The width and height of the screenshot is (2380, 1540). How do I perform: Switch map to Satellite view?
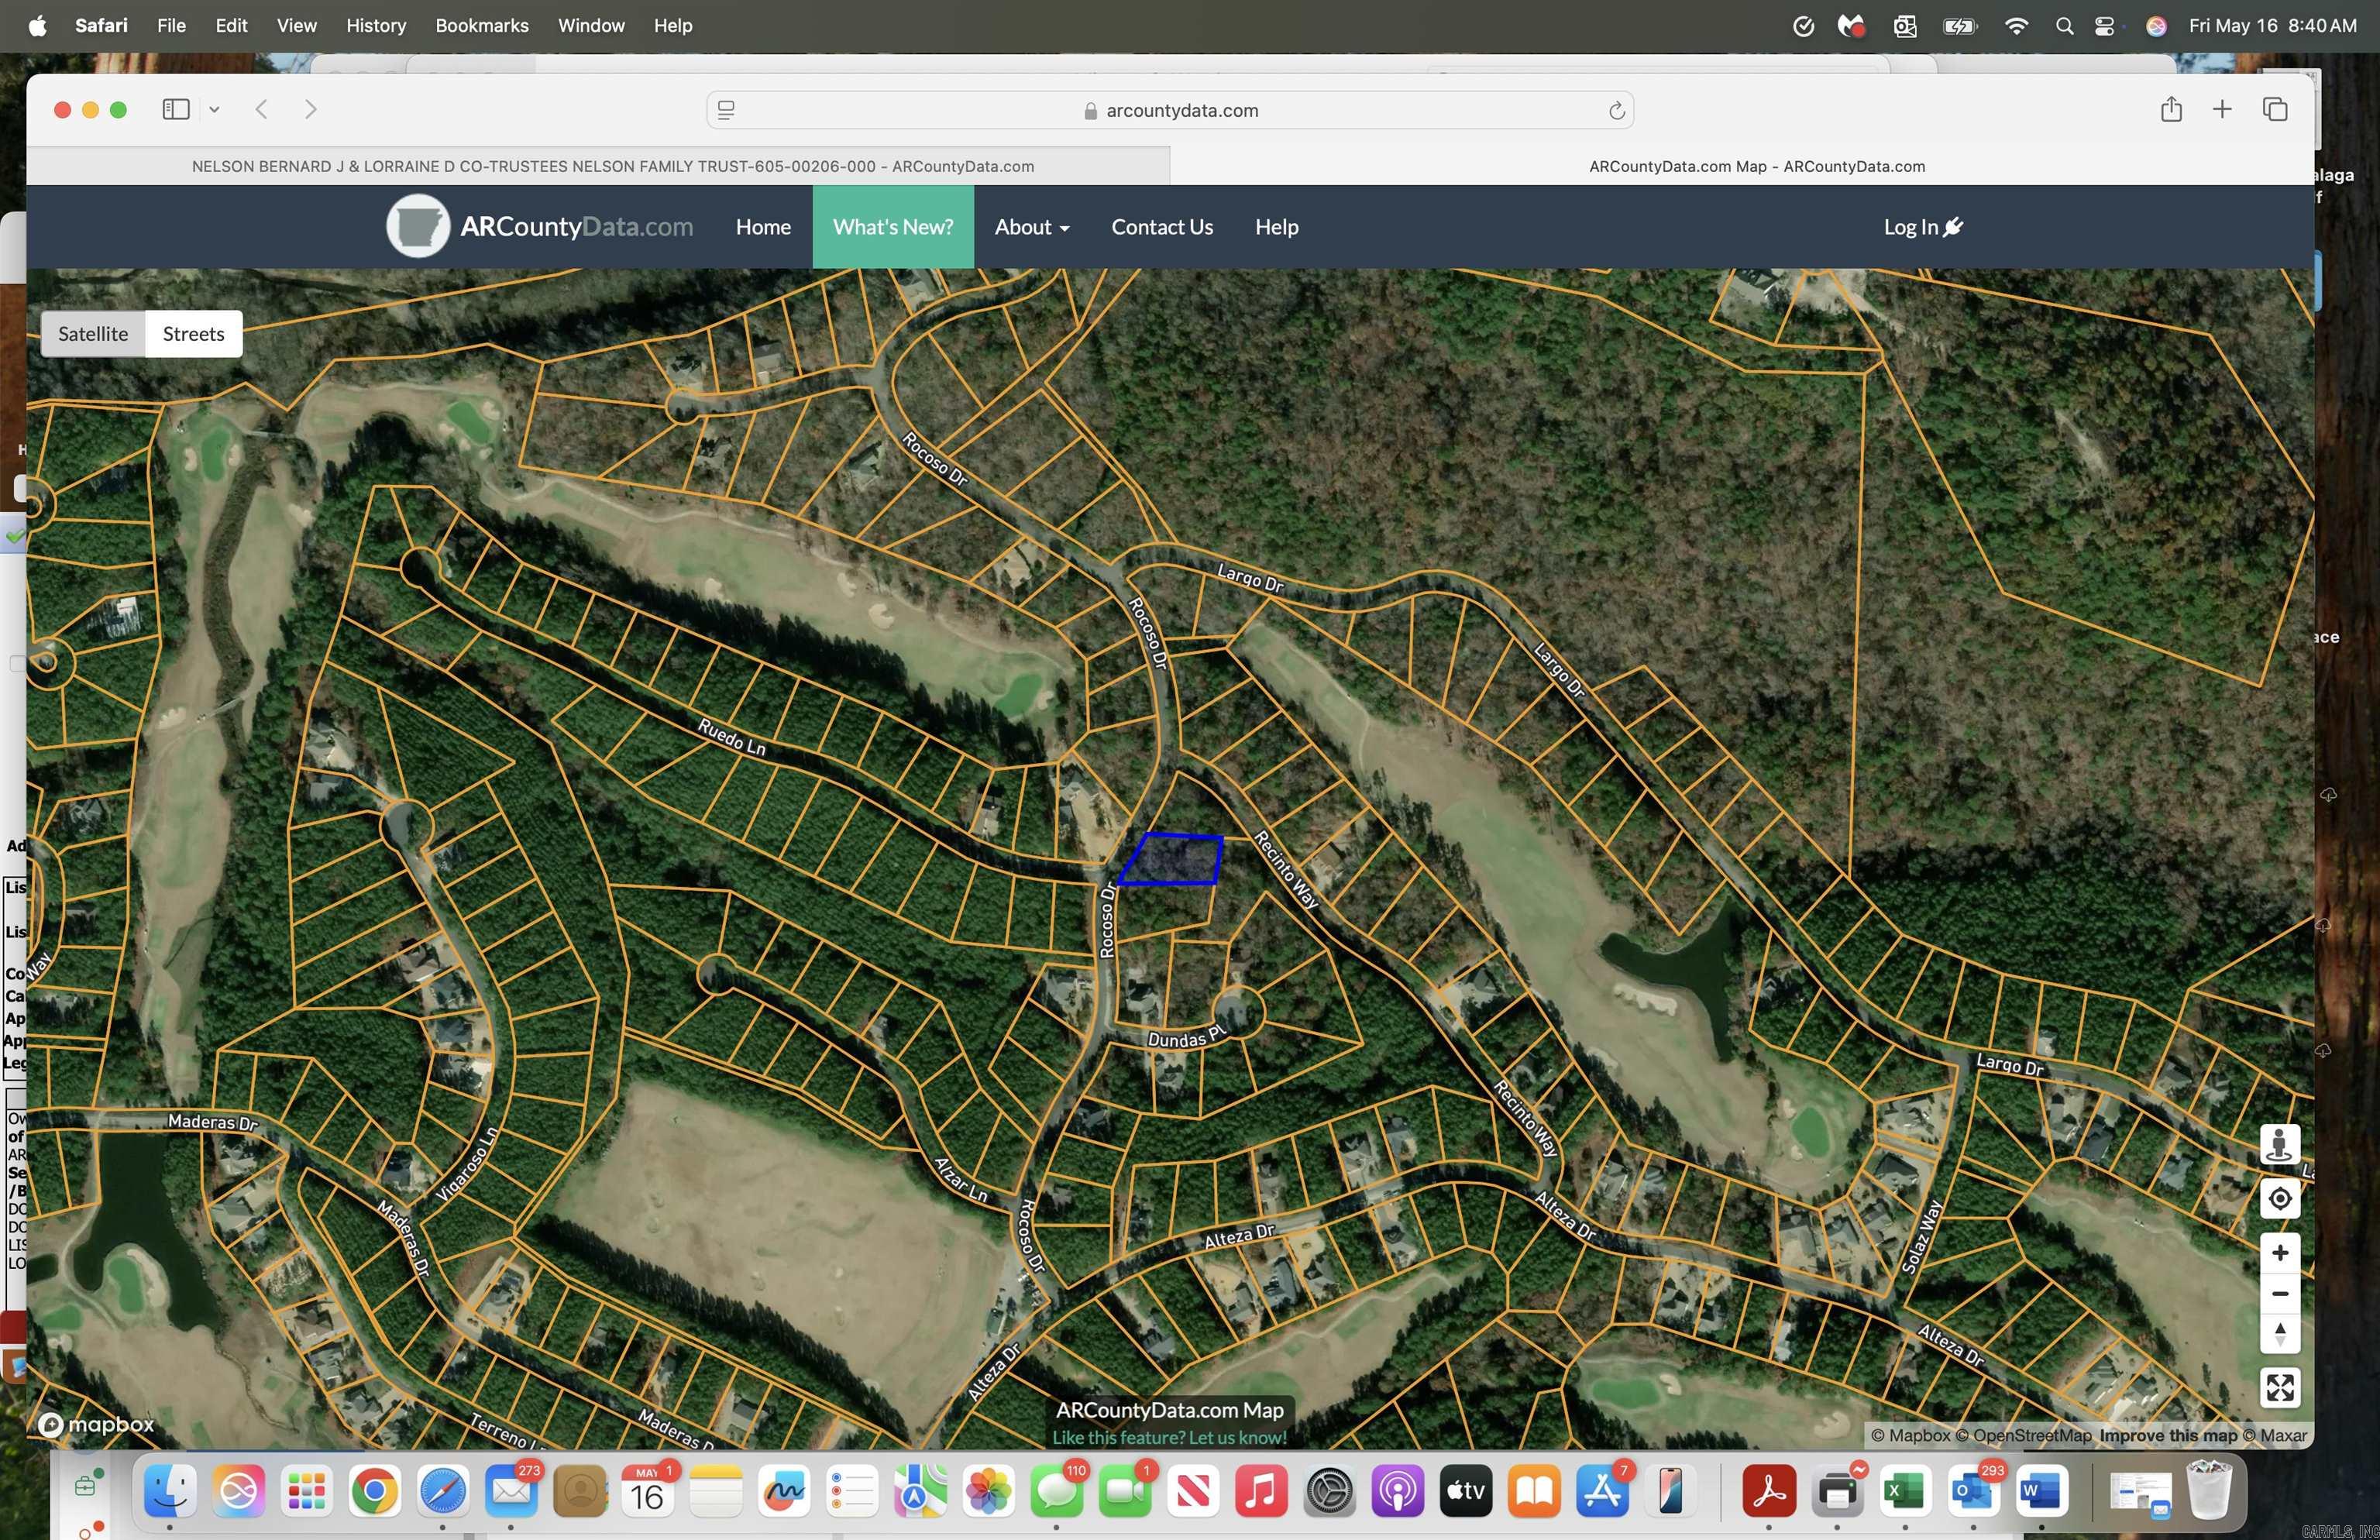coord(93,333)
